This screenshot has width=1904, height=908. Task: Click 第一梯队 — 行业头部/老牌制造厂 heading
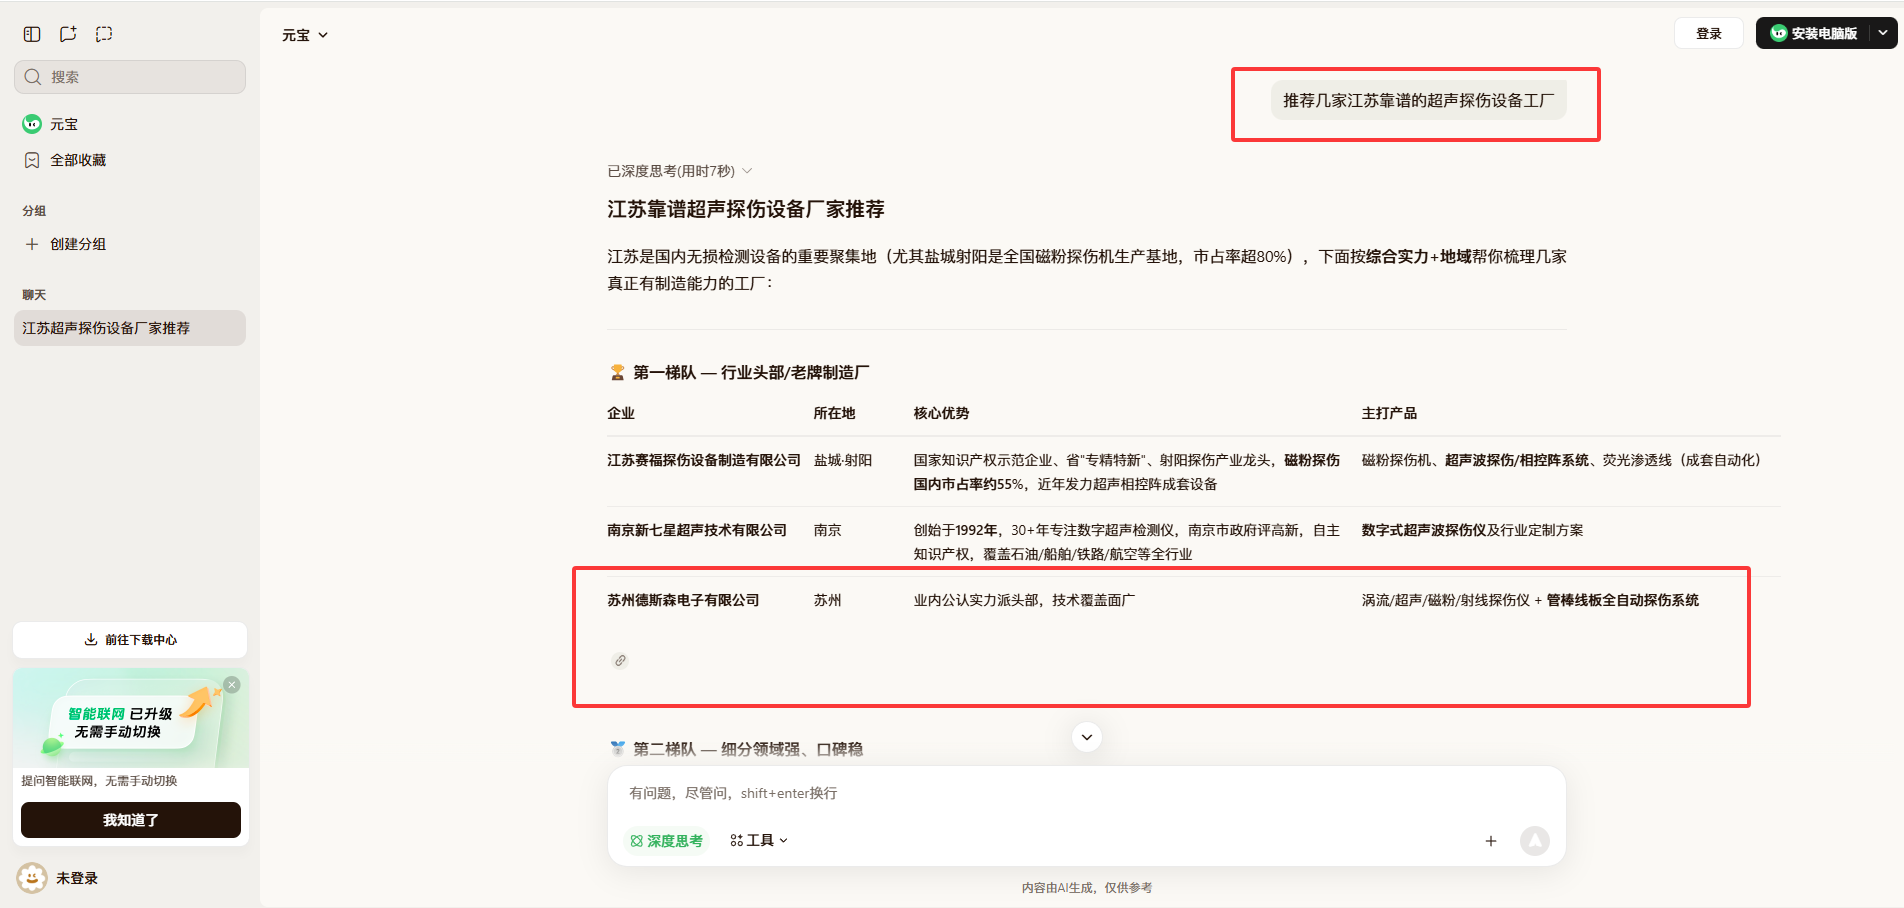click(751, 372)
